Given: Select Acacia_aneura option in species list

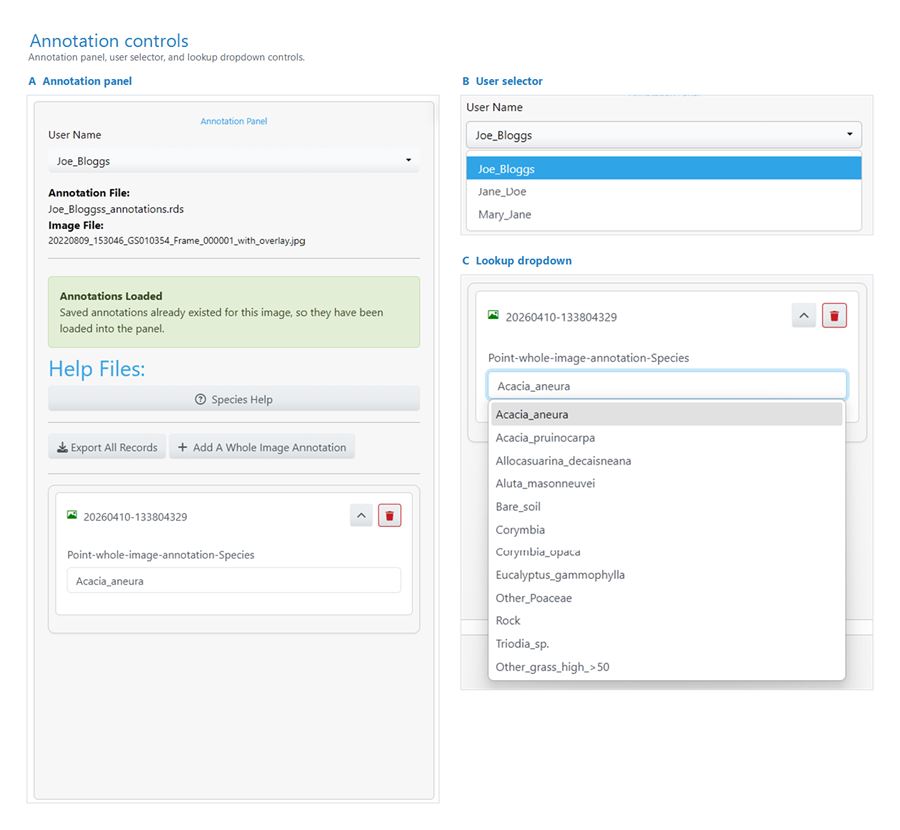Looking at the screenshot, I should 666,414.
